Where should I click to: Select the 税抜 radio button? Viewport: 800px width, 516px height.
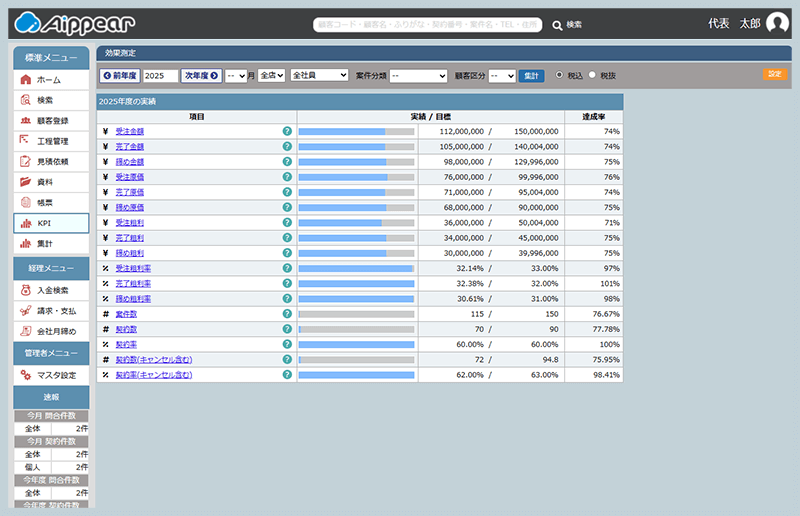click(592, 75)
